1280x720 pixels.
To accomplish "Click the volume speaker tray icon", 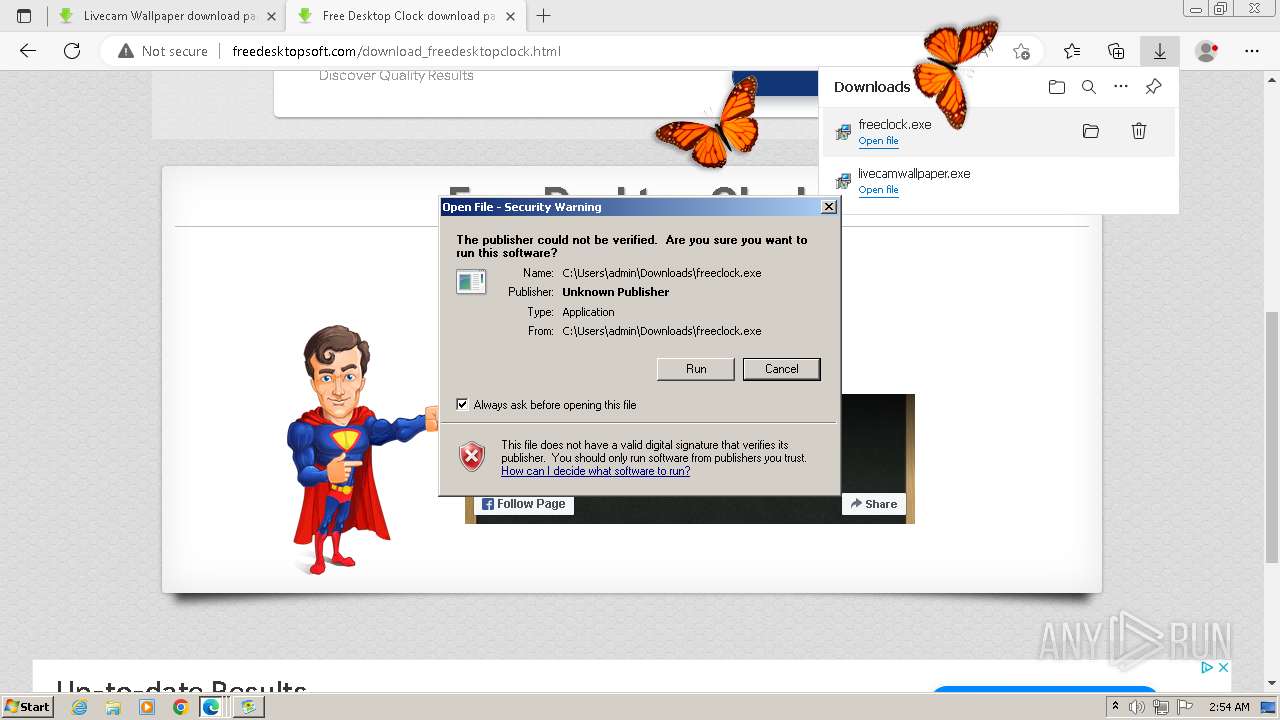I will tap(1138, 707).
